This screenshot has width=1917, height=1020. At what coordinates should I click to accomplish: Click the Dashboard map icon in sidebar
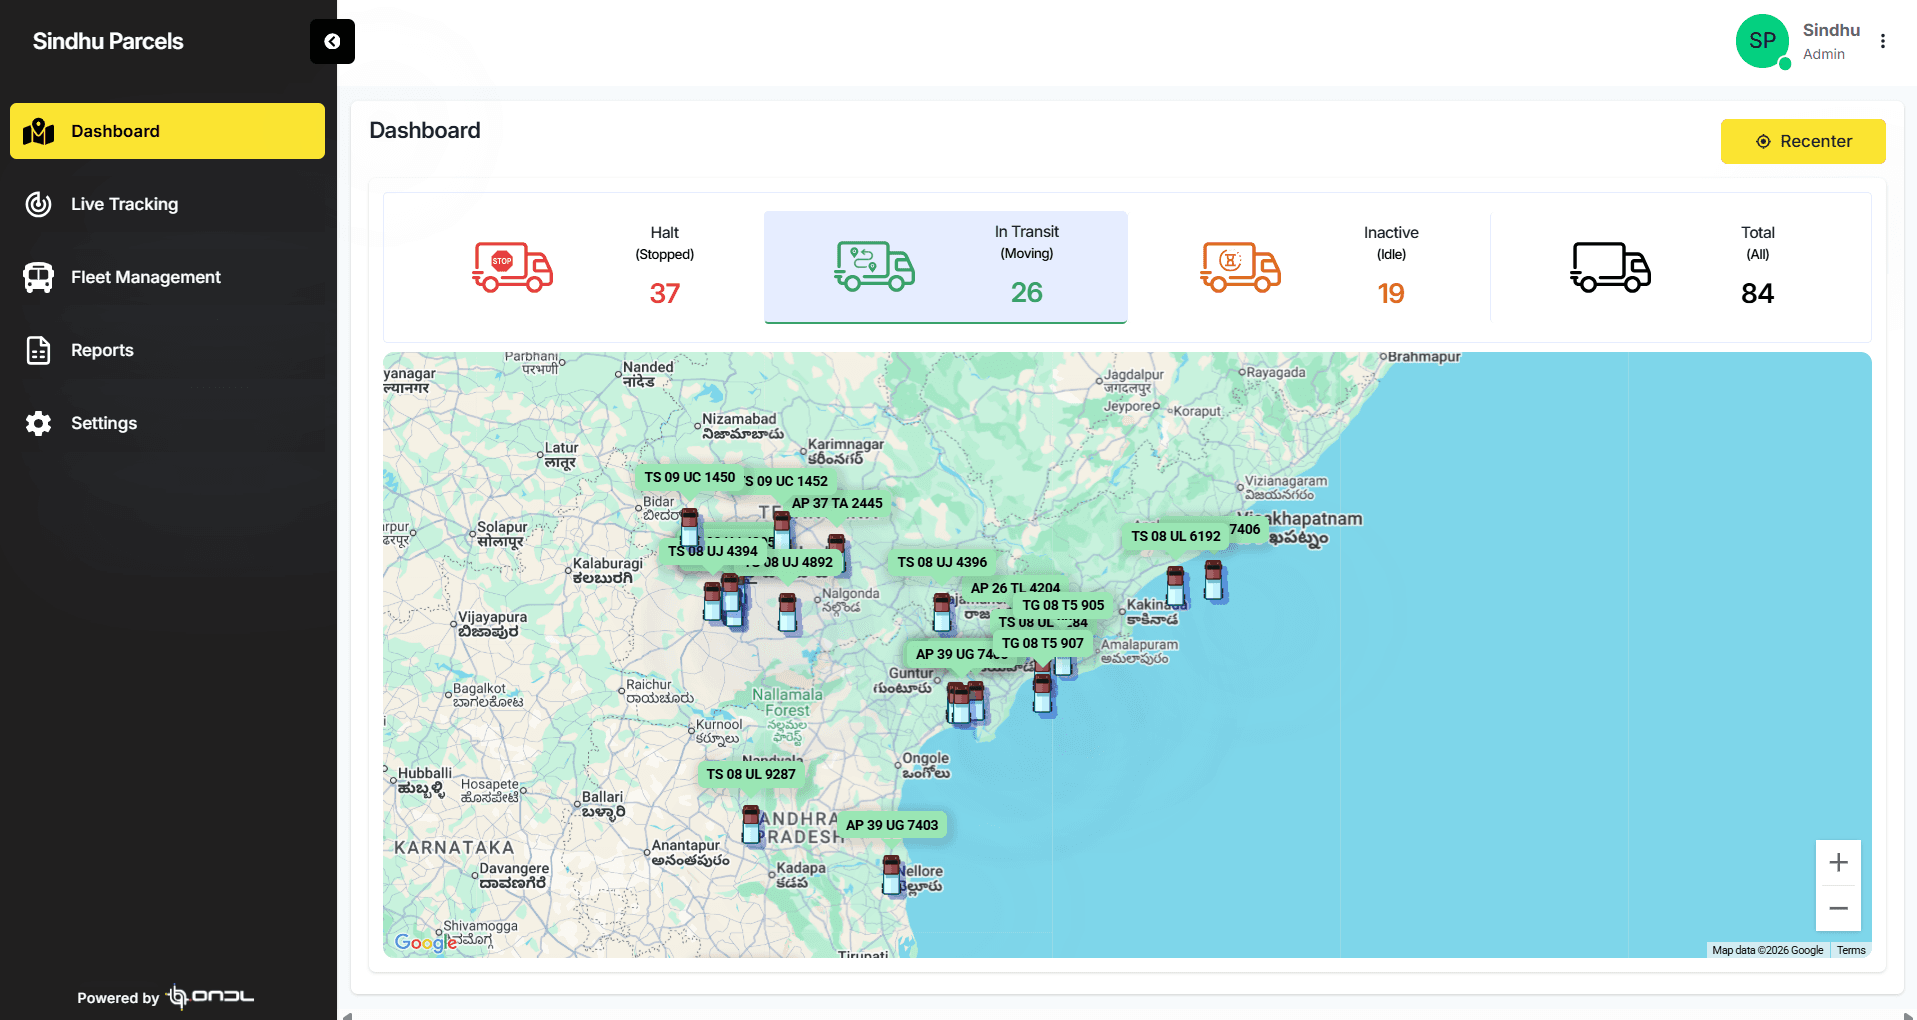click(38, 131)
